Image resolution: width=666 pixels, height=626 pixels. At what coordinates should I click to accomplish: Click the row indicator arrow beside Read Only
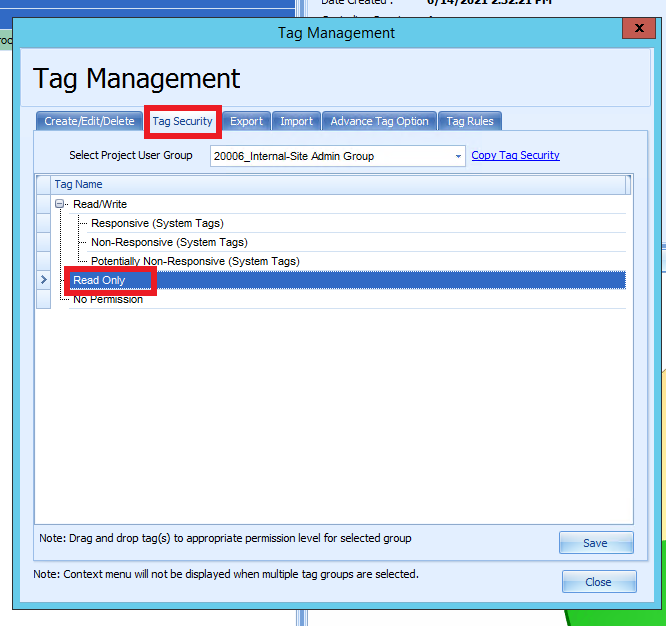pyautogui.click(x=43, y=280)
